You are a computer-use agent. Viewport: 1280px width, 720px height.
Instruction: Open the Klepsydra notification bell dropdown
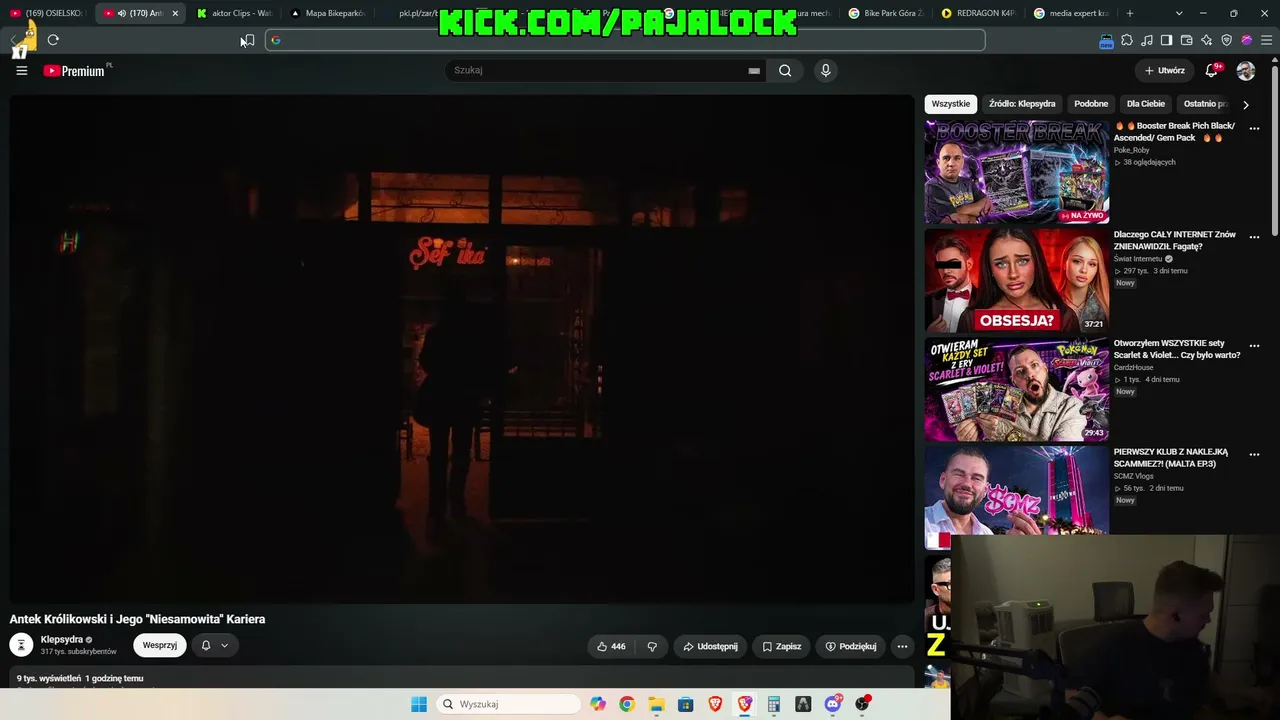(x=215, y=646)
